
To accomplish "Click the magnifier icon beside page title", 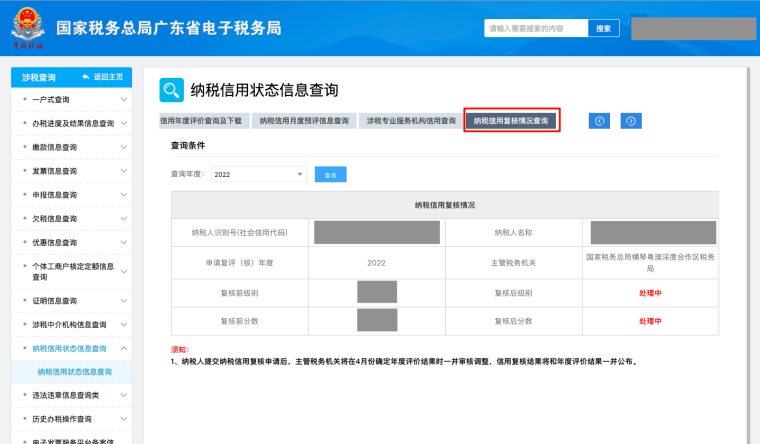I will 172,90.
